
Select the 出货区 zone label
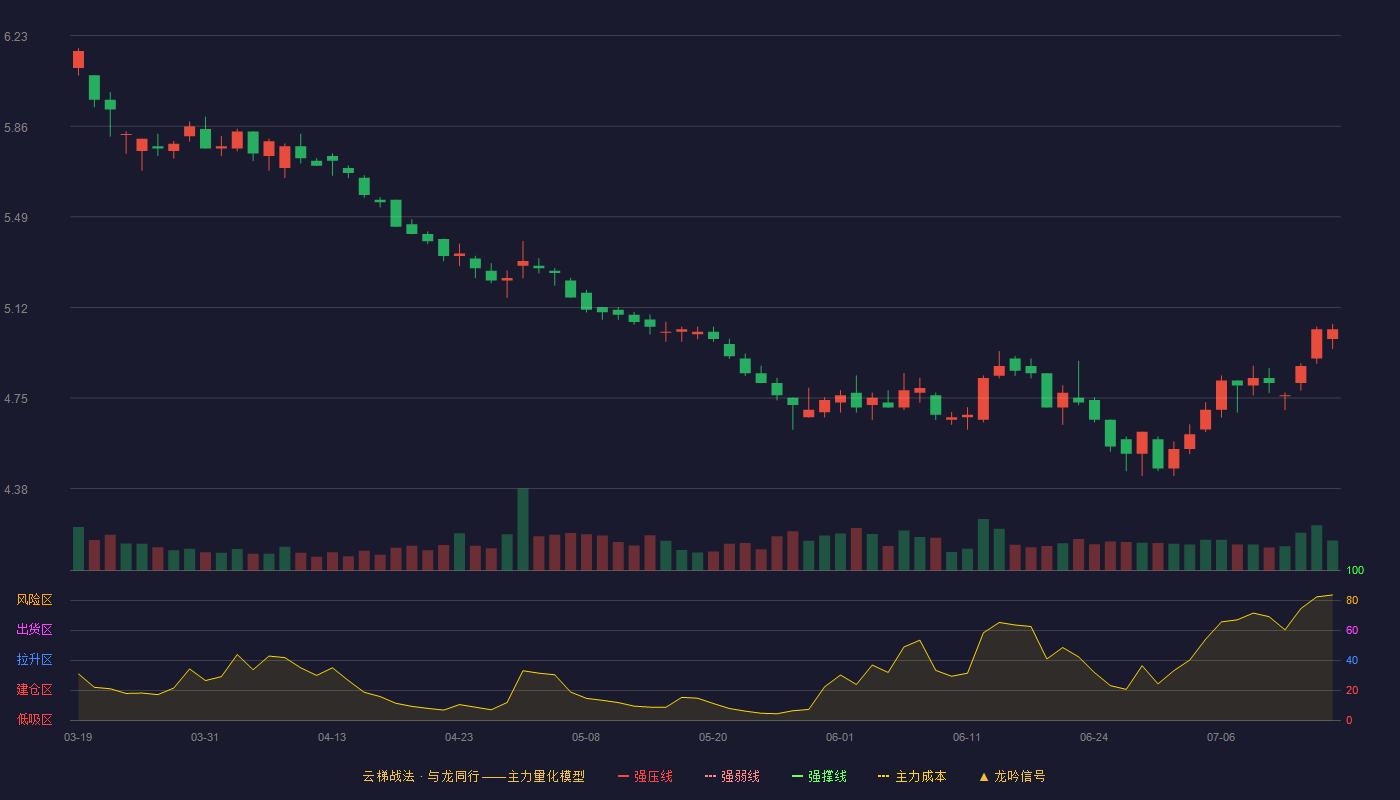pos(34,630)
